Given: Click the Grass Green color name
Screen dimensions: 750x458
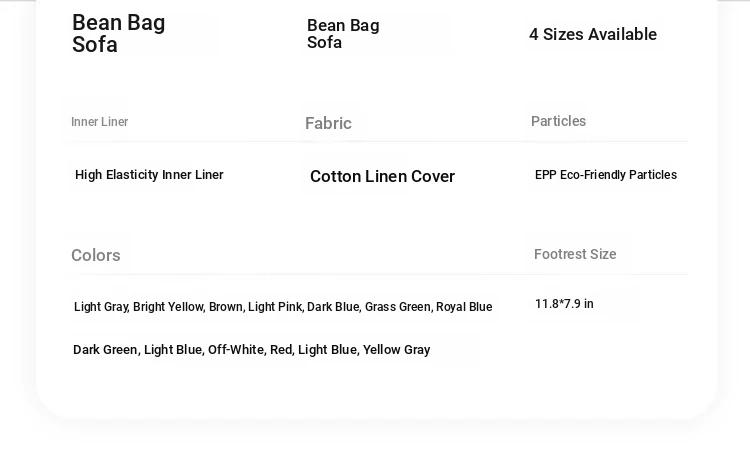Looking at the screenshot, I should pos(397,307).
